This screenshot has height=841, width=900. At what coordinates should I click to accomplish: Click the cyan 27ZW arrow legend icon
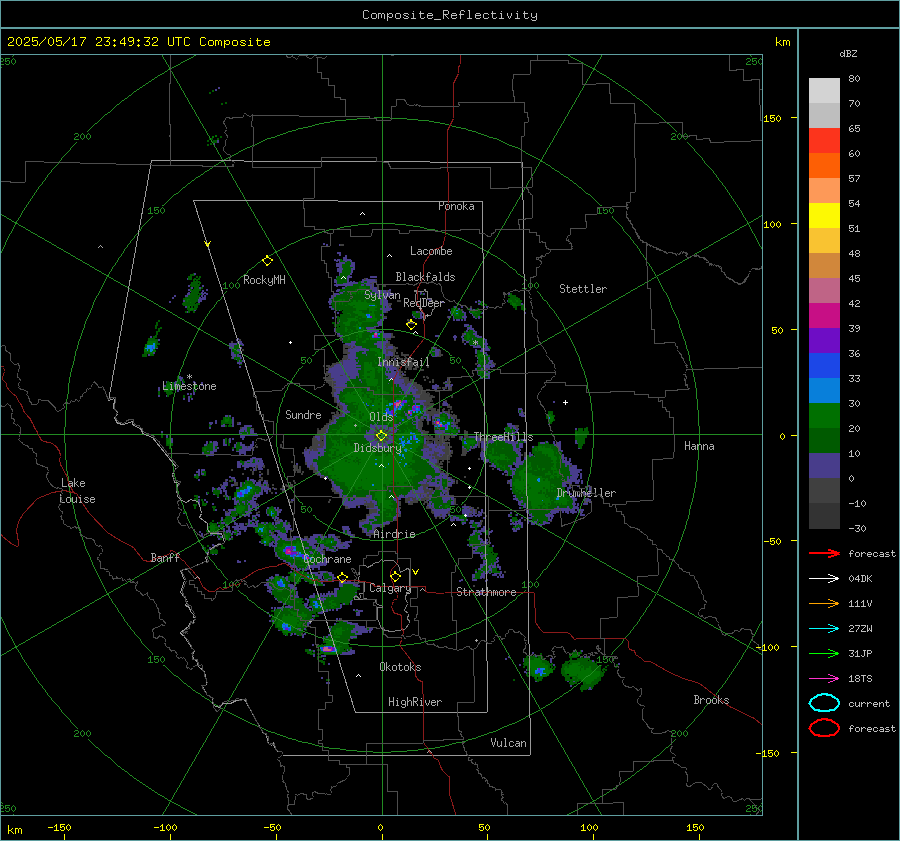point(824,629)
